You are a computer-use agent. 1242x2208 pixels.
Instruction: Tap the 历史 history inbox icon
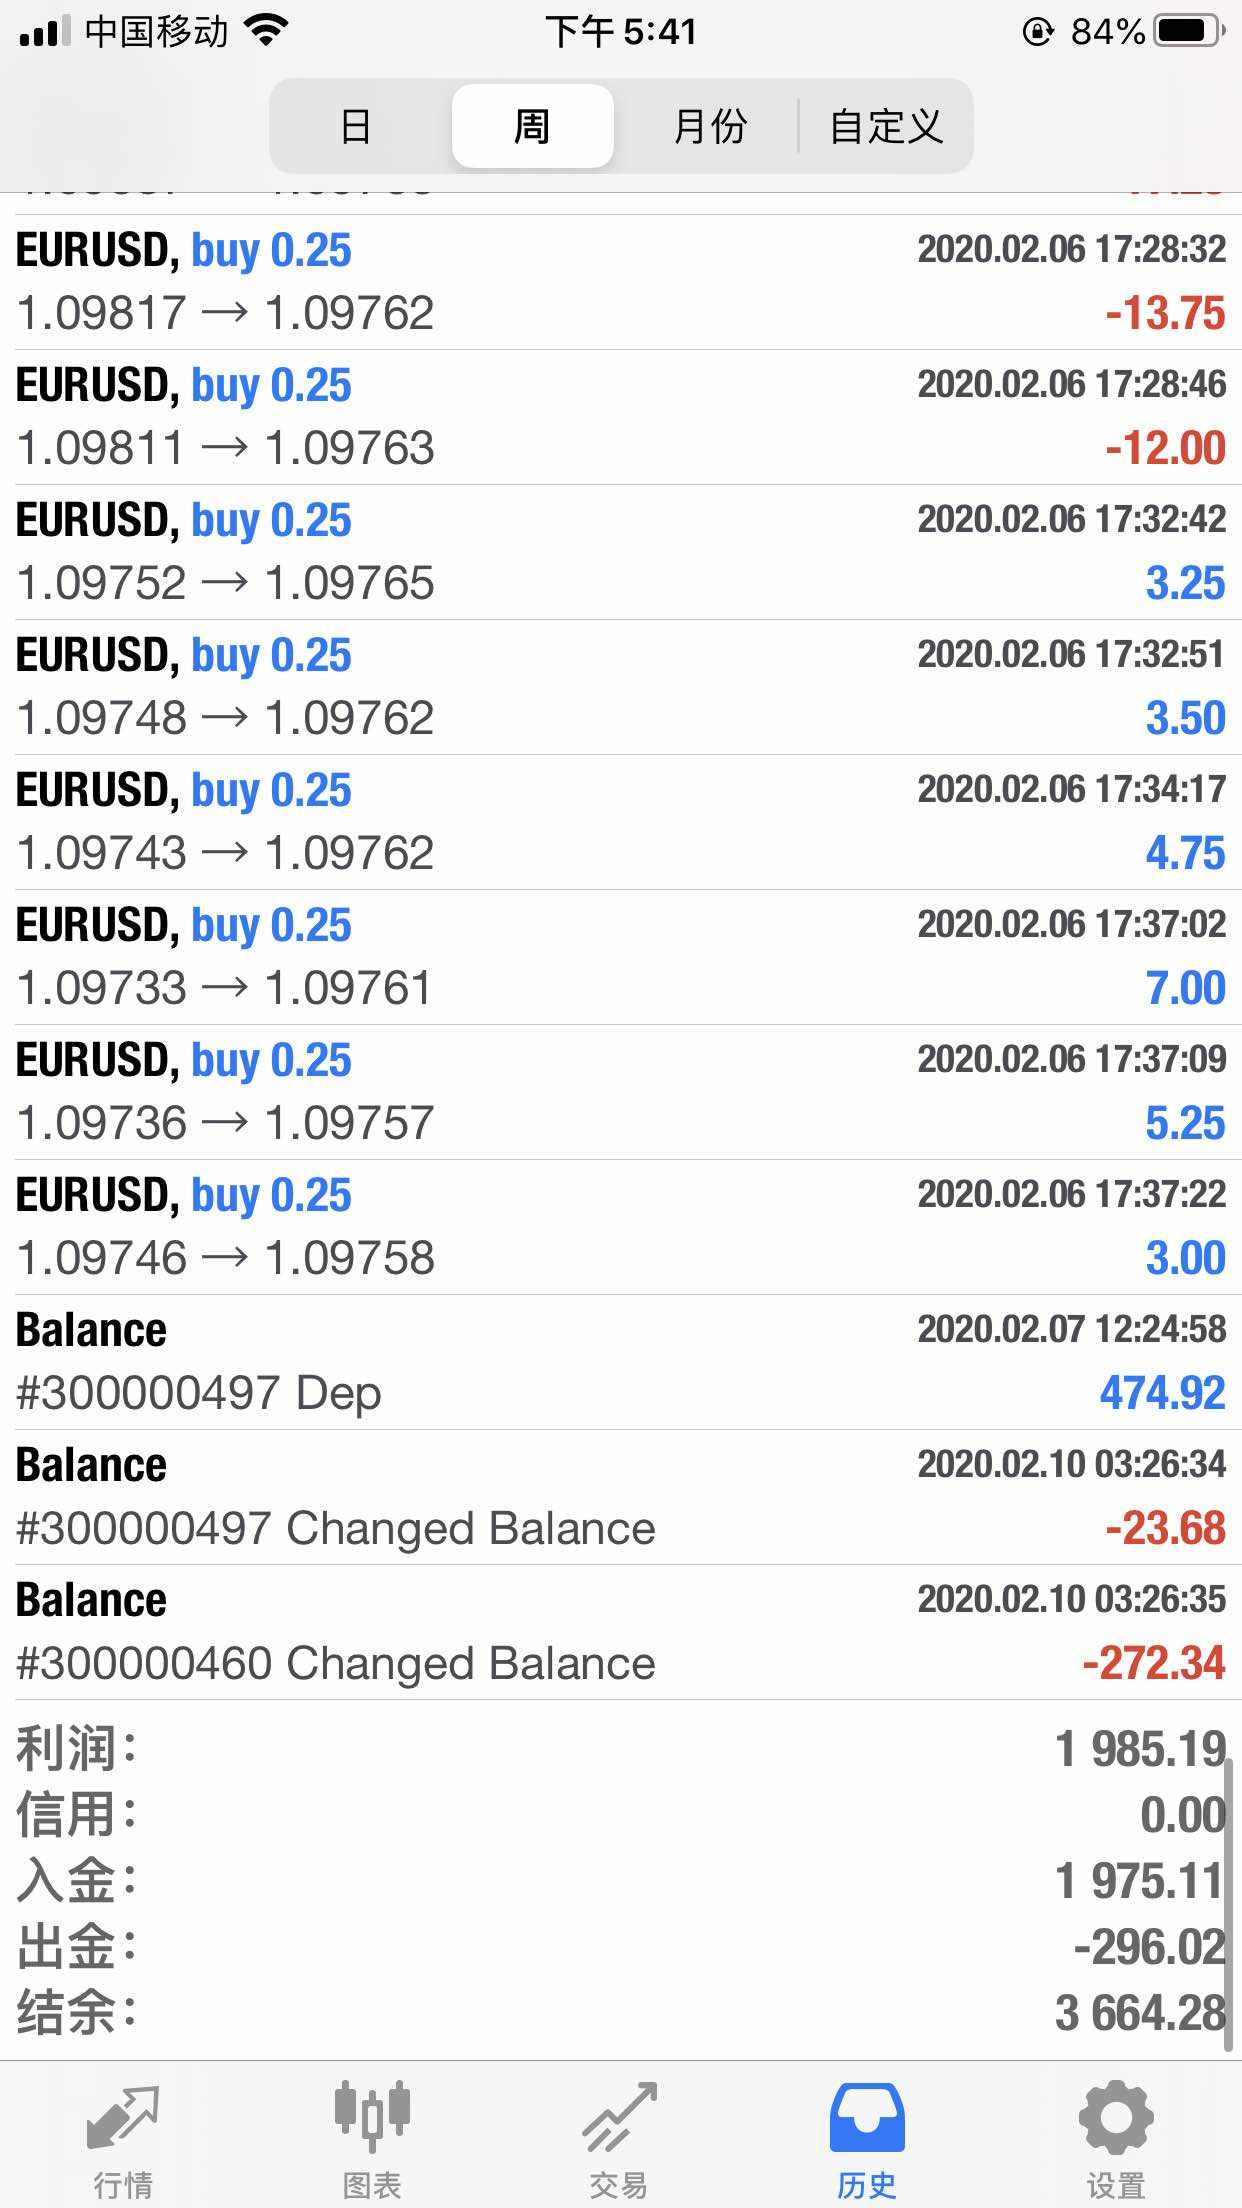point(867,2119)
